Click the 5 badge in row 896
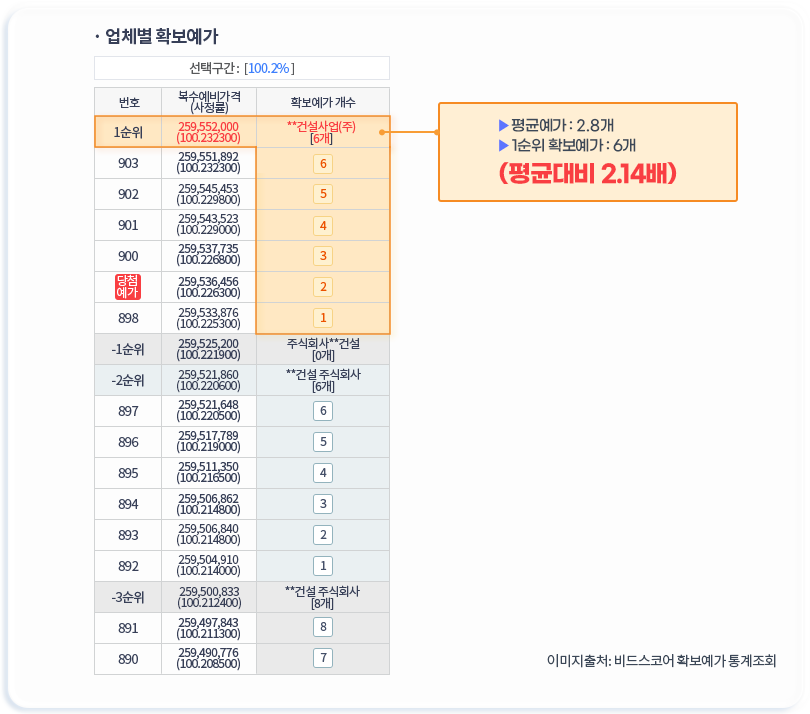The height and width of the screenshot is (714, 810). (x=323, y=442)
